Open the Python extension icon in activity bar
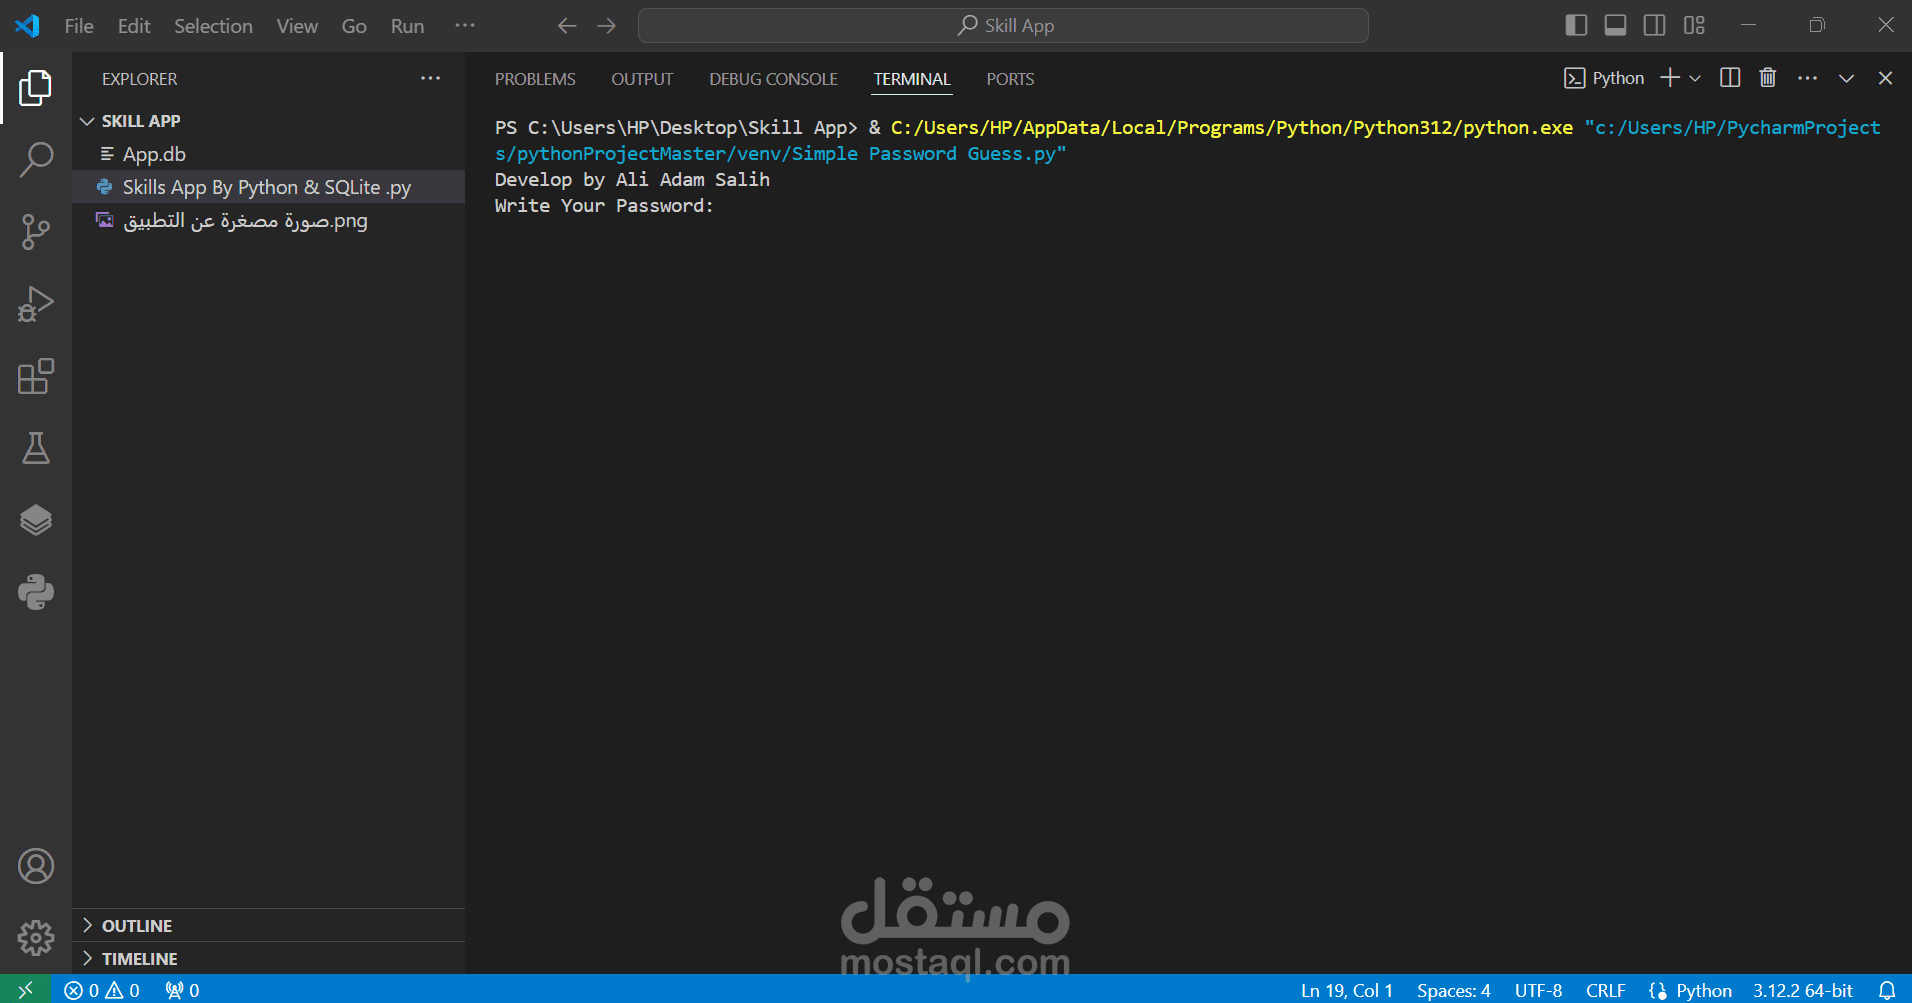This screenshot has width=1912, height=1003. (x=36, y=592)
